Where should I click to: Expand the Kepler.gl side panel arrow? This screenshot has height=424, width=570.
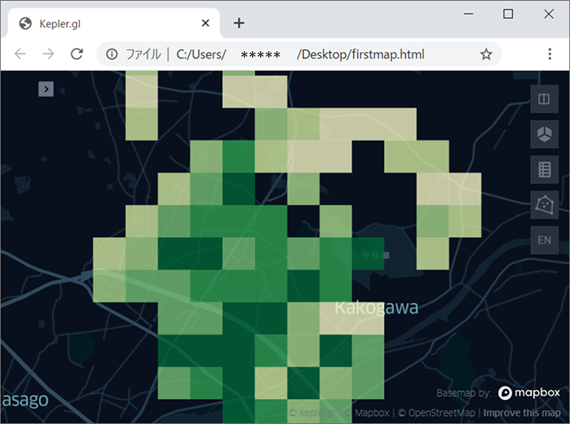(x=46, y=89)
